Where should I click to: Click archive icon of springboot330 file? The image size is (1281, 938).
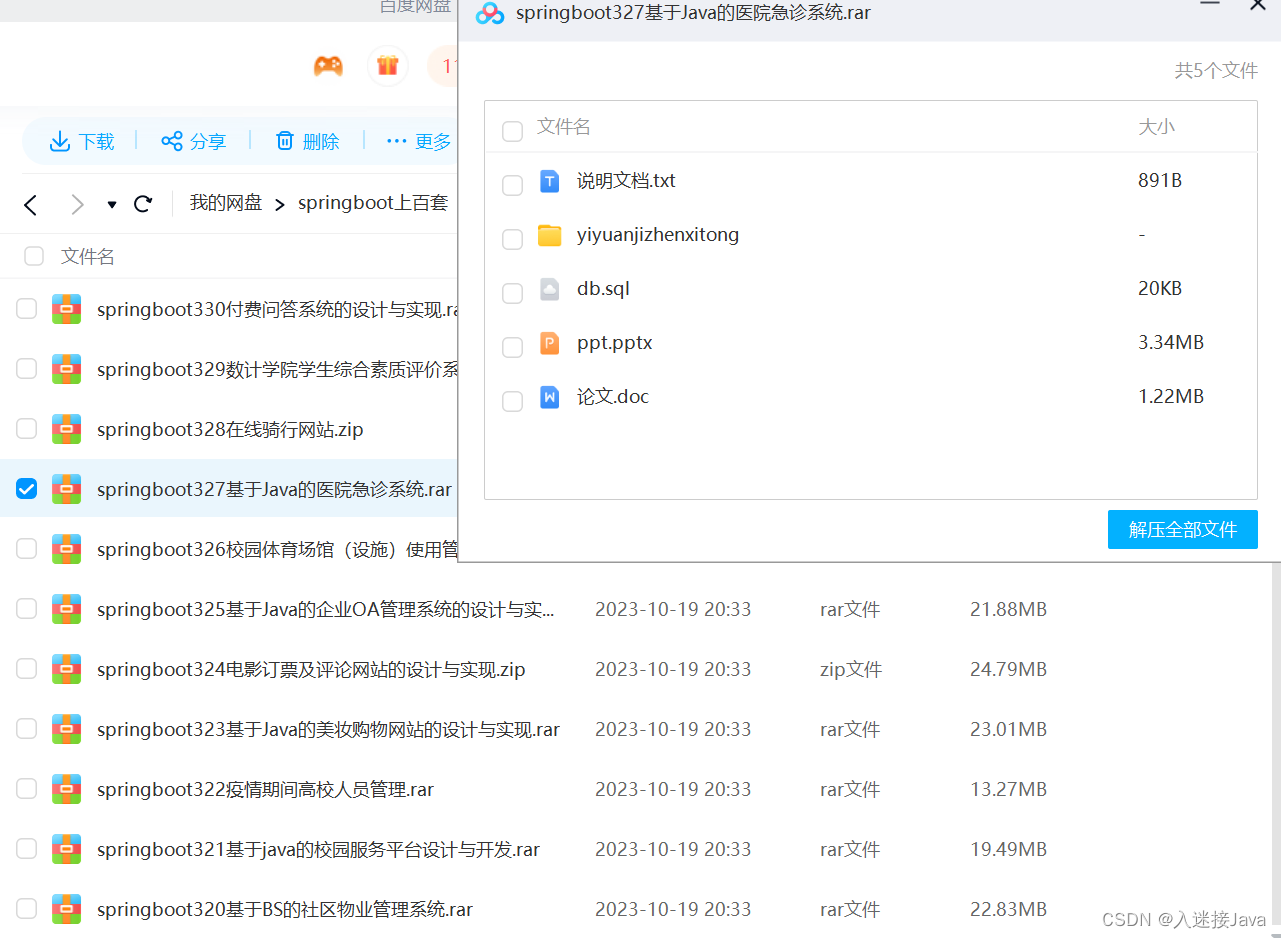(67, 309)
